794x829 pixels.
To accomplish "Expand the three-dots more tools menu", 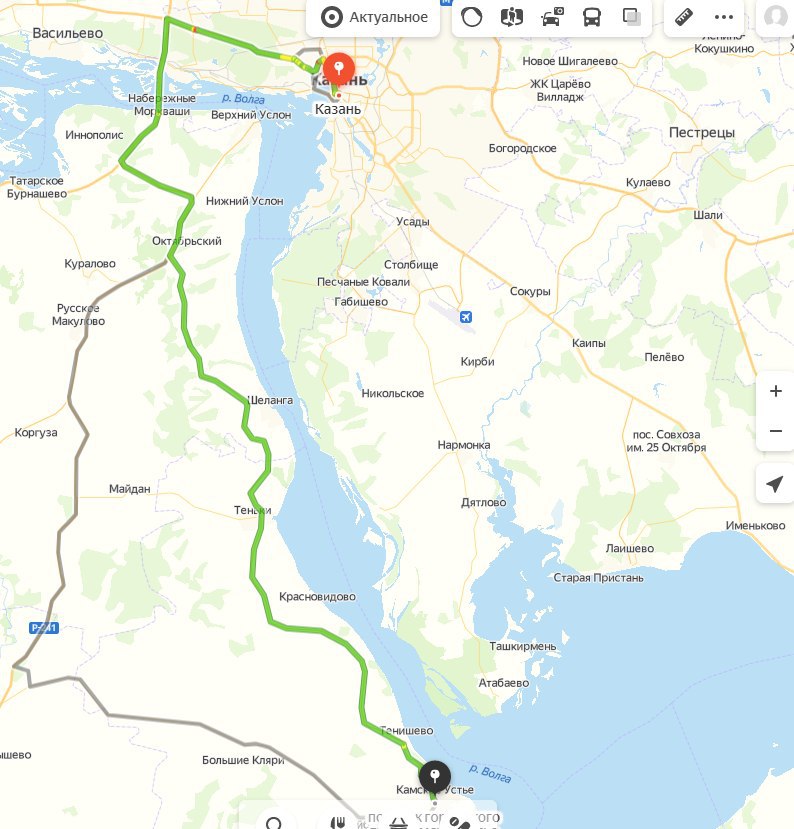I will pos(724,17).
